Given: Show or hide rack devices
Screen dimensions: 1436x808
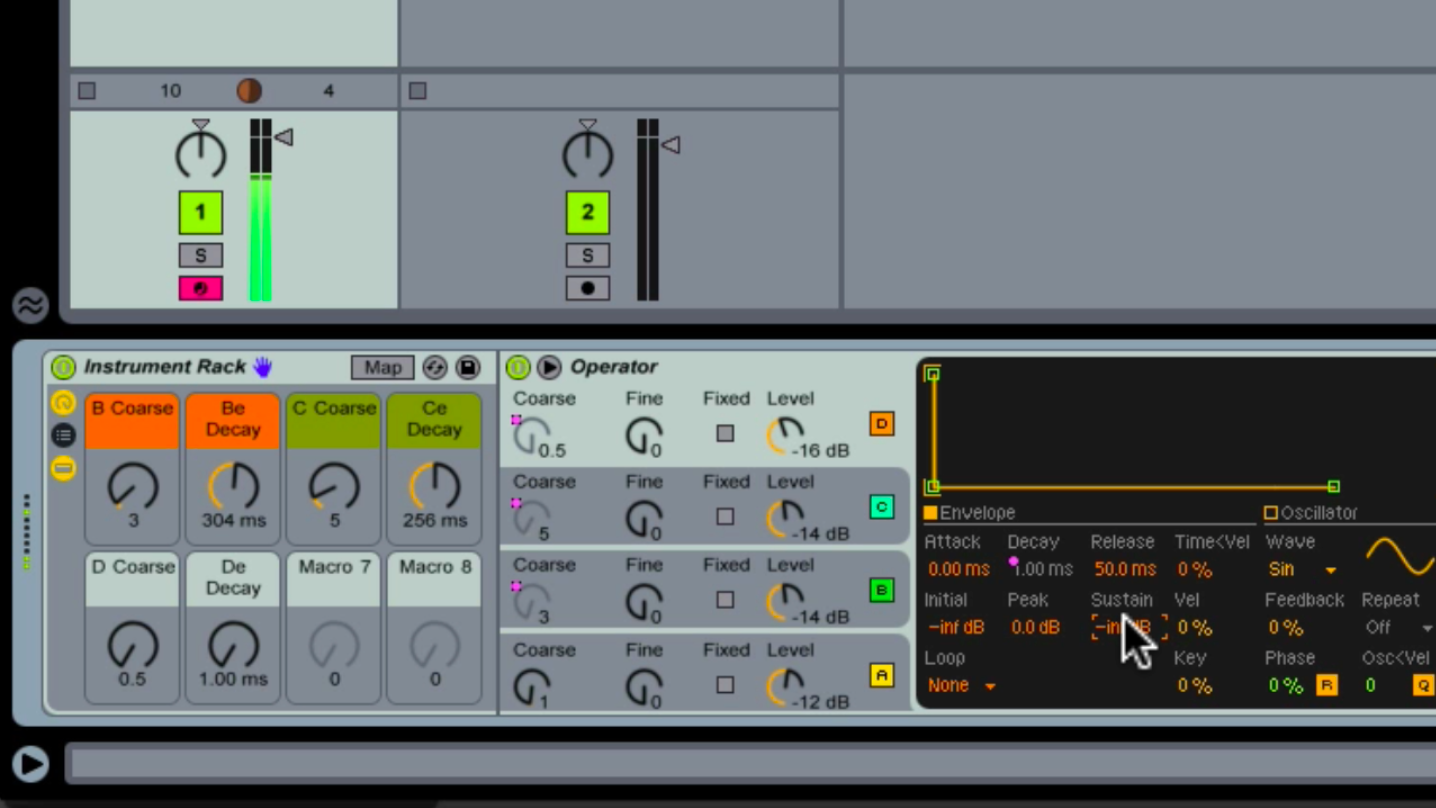Looking at the screenshot, I should point(63,467).
